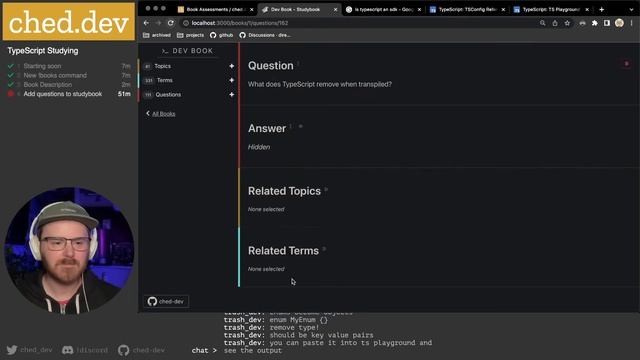Image resolution: width=640 pixels, height=360 pixels.
Task: Add a new question with plus icon
Action: pos(231,95)
